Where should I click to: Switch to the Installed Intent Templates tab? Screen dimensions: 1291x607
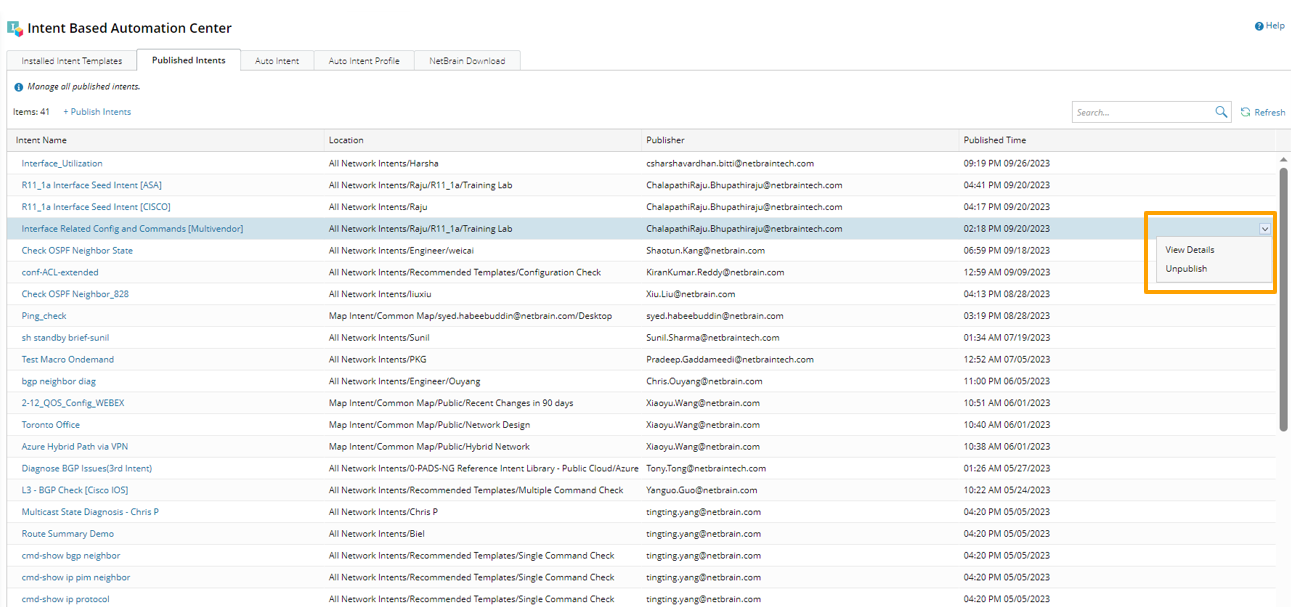tap(72, 61)
